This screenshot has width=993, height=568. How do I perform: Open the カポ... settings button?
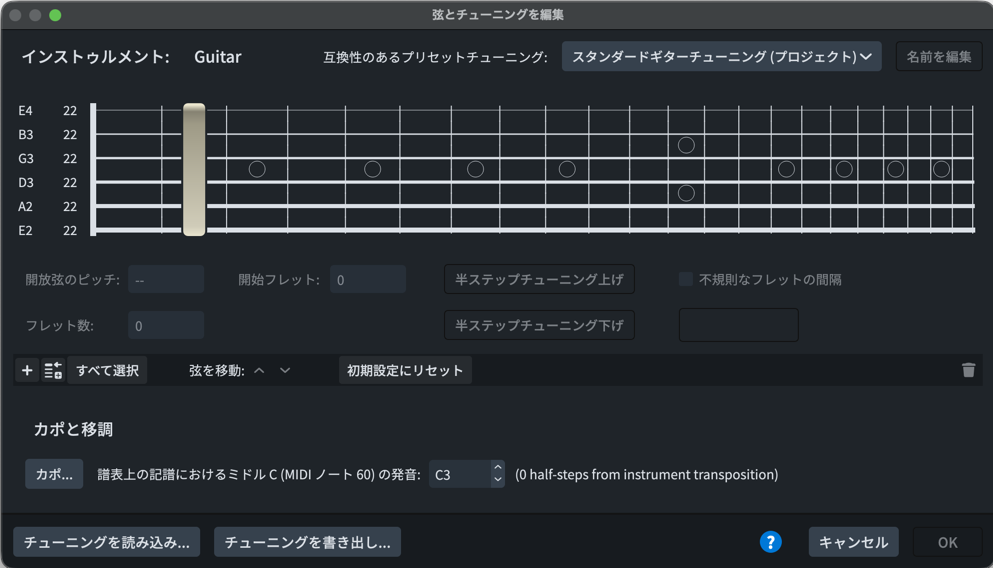tap(54, 474)
